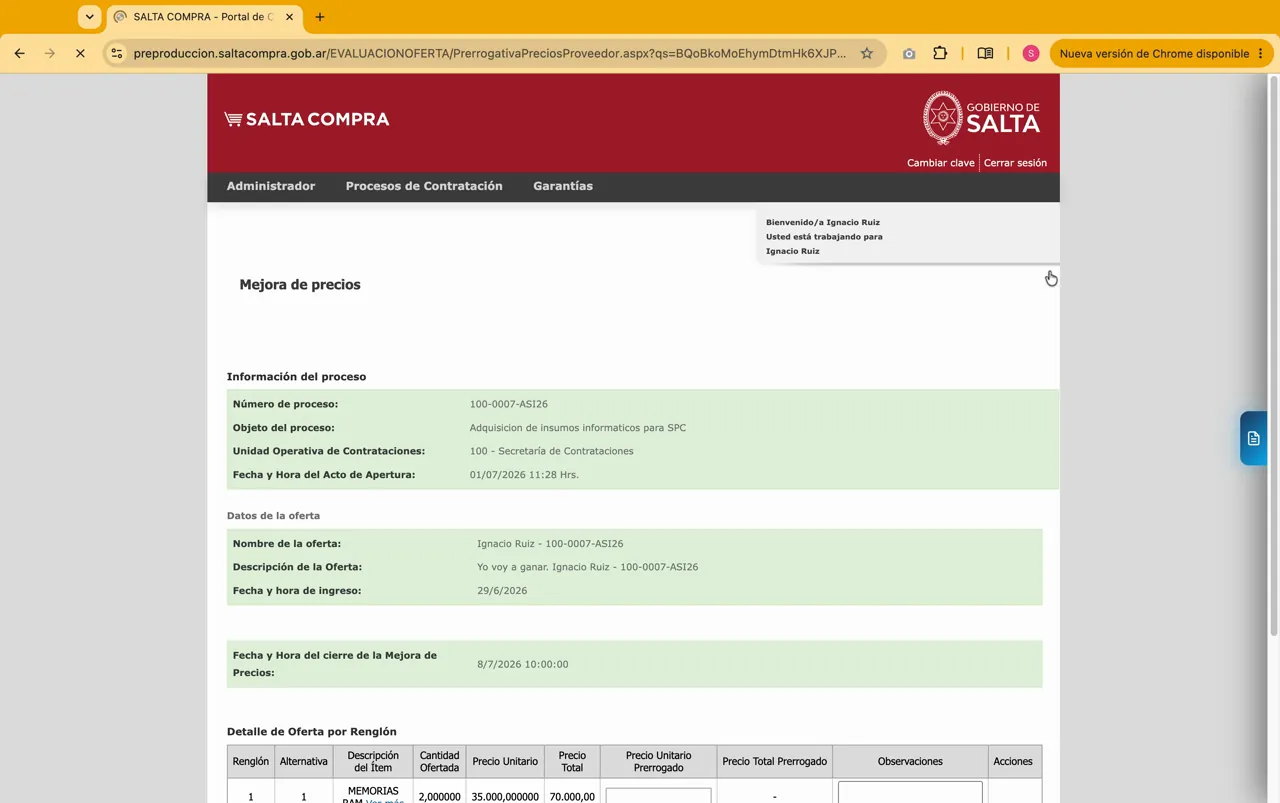Click the 'Detalle de Oferta por Renglón' title
This screenshot has height=803, width=1280.
coord(312,732)
